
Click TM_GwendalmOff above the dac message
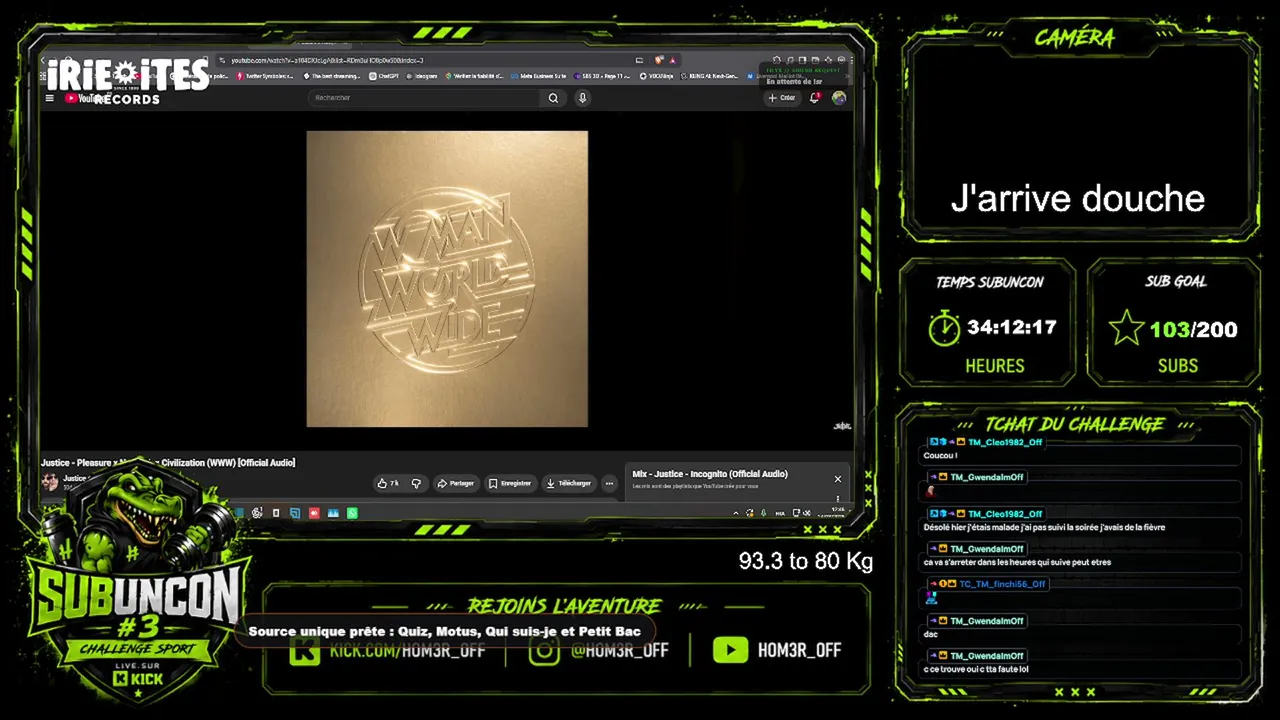click(x=987, y=621)
